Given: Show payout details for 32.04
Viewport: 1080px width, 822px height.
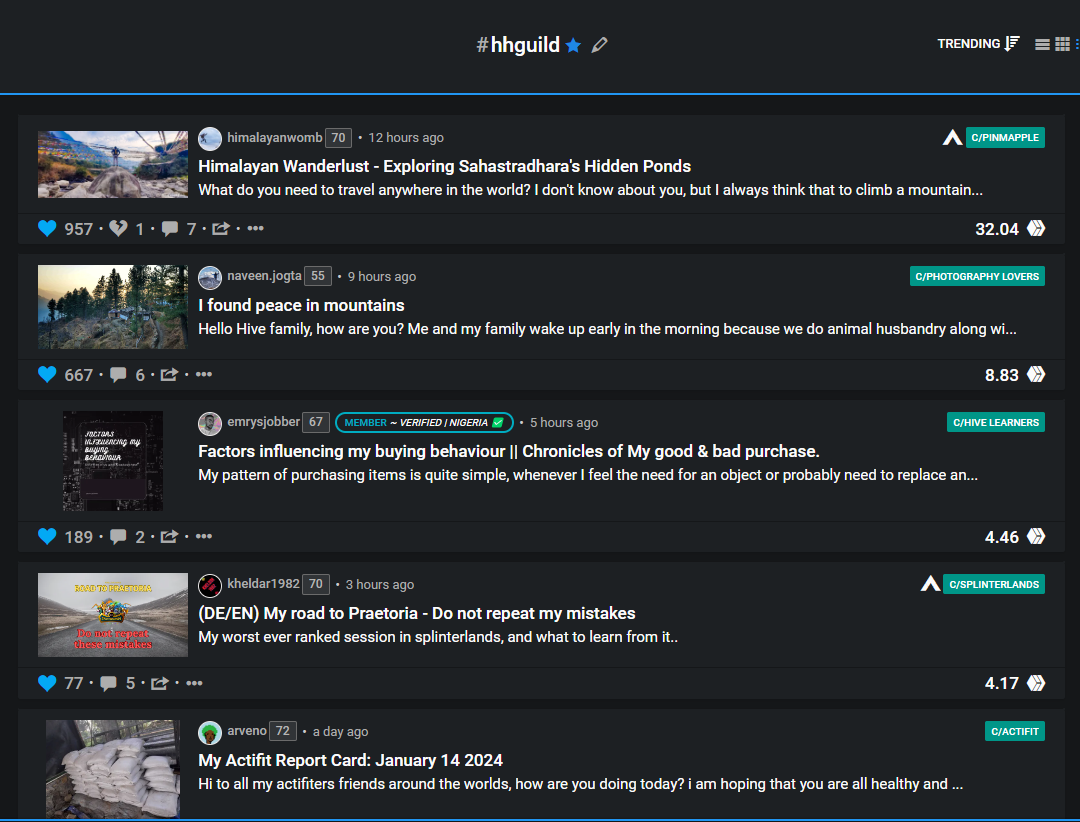Looking at the screenshot, I should [x=997, y=229].
